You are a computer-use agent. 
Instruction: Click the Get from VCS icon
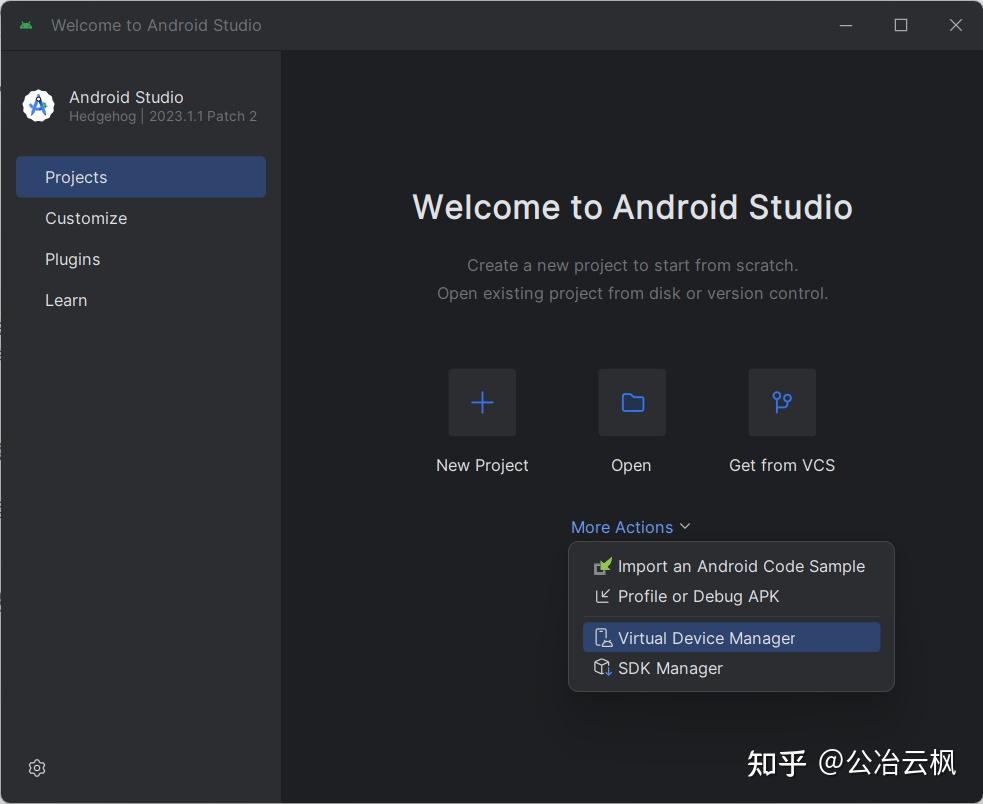pyautogui.click(x=781, y=402)
